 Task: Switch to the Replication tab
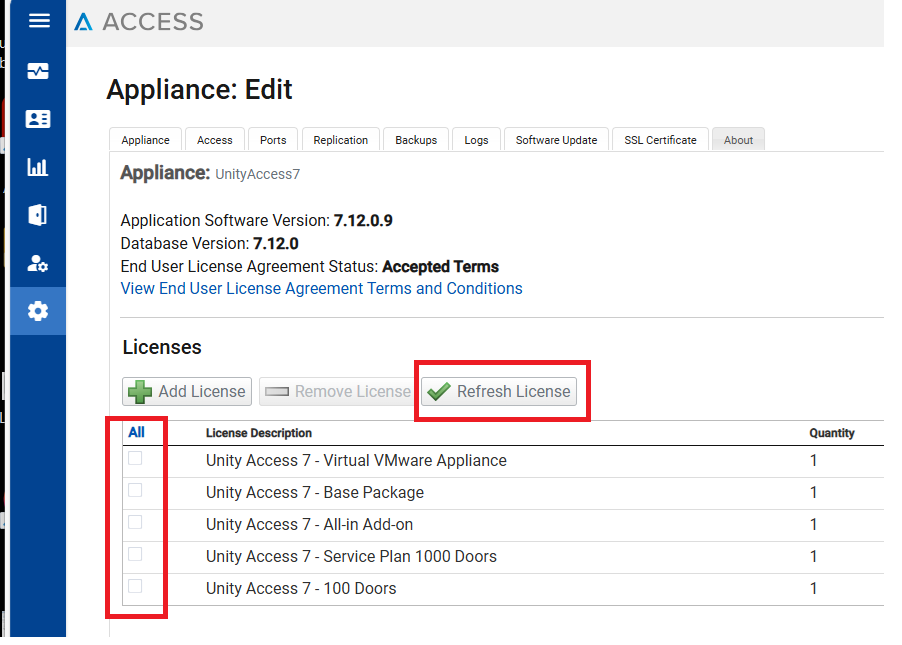[x=340, y=140]
